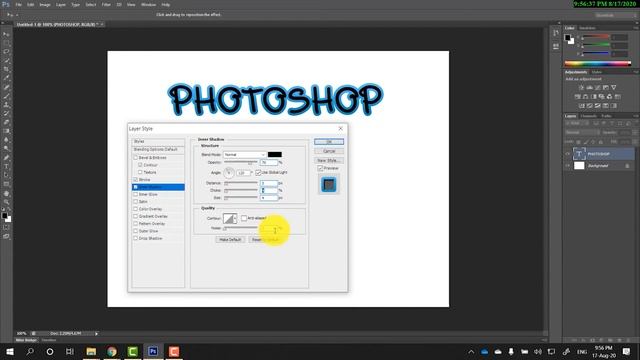
Task: Select the Brush tool
Action: 6,96
